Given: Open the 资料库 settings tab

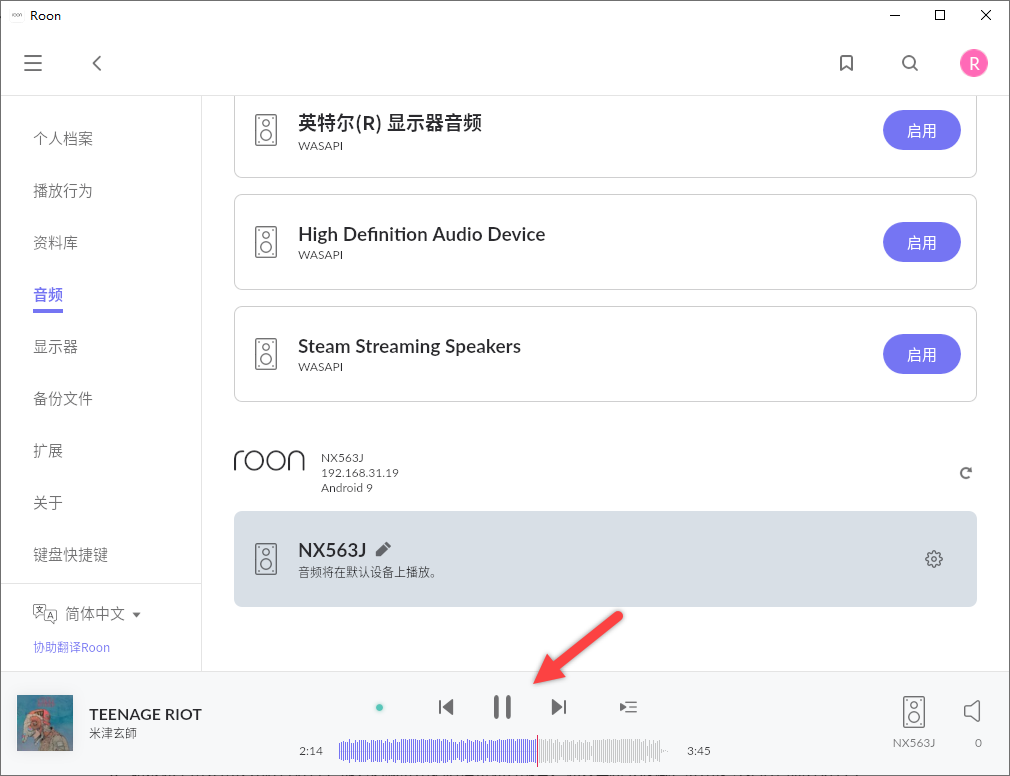Looking at the screenshot, I should pos(55,243).
